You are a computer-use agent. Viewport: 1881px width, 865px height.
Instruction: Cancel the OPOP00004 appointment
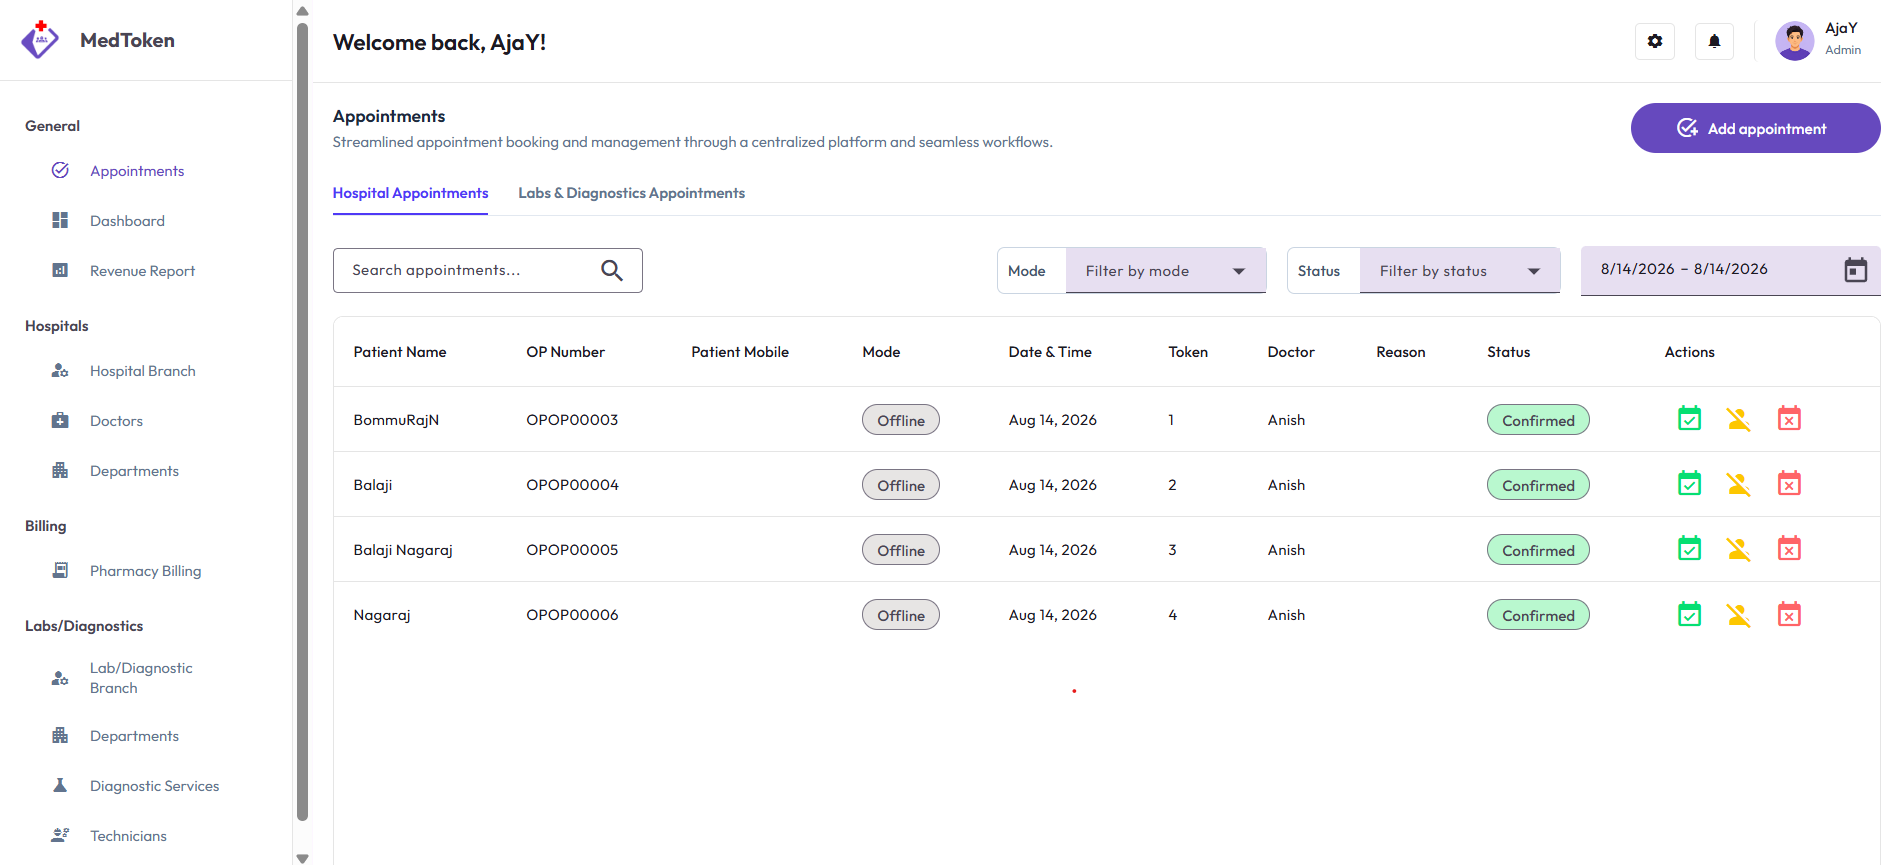tap(1789, 484)
